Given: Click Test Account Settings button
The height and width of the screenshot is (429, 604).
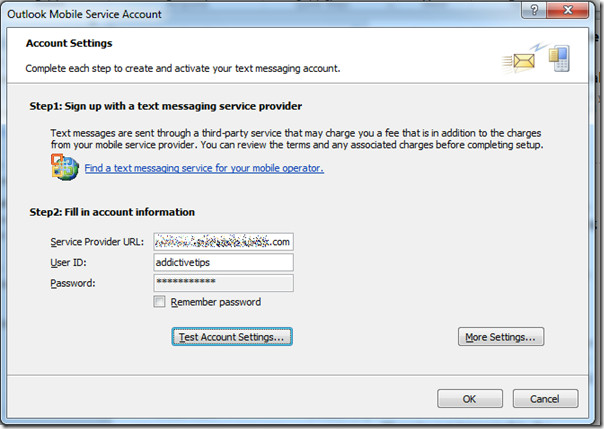Looking at the screenshot, I should 232,337.
